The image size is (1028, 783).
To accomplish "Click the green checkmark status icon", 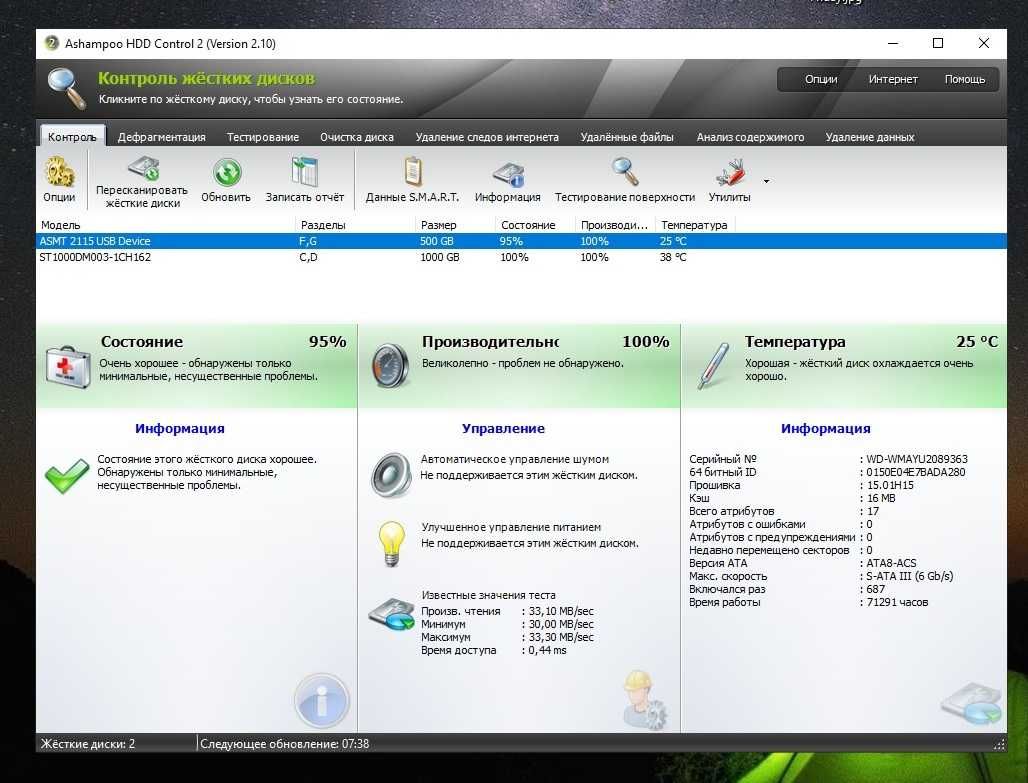I will pos(67,475).
